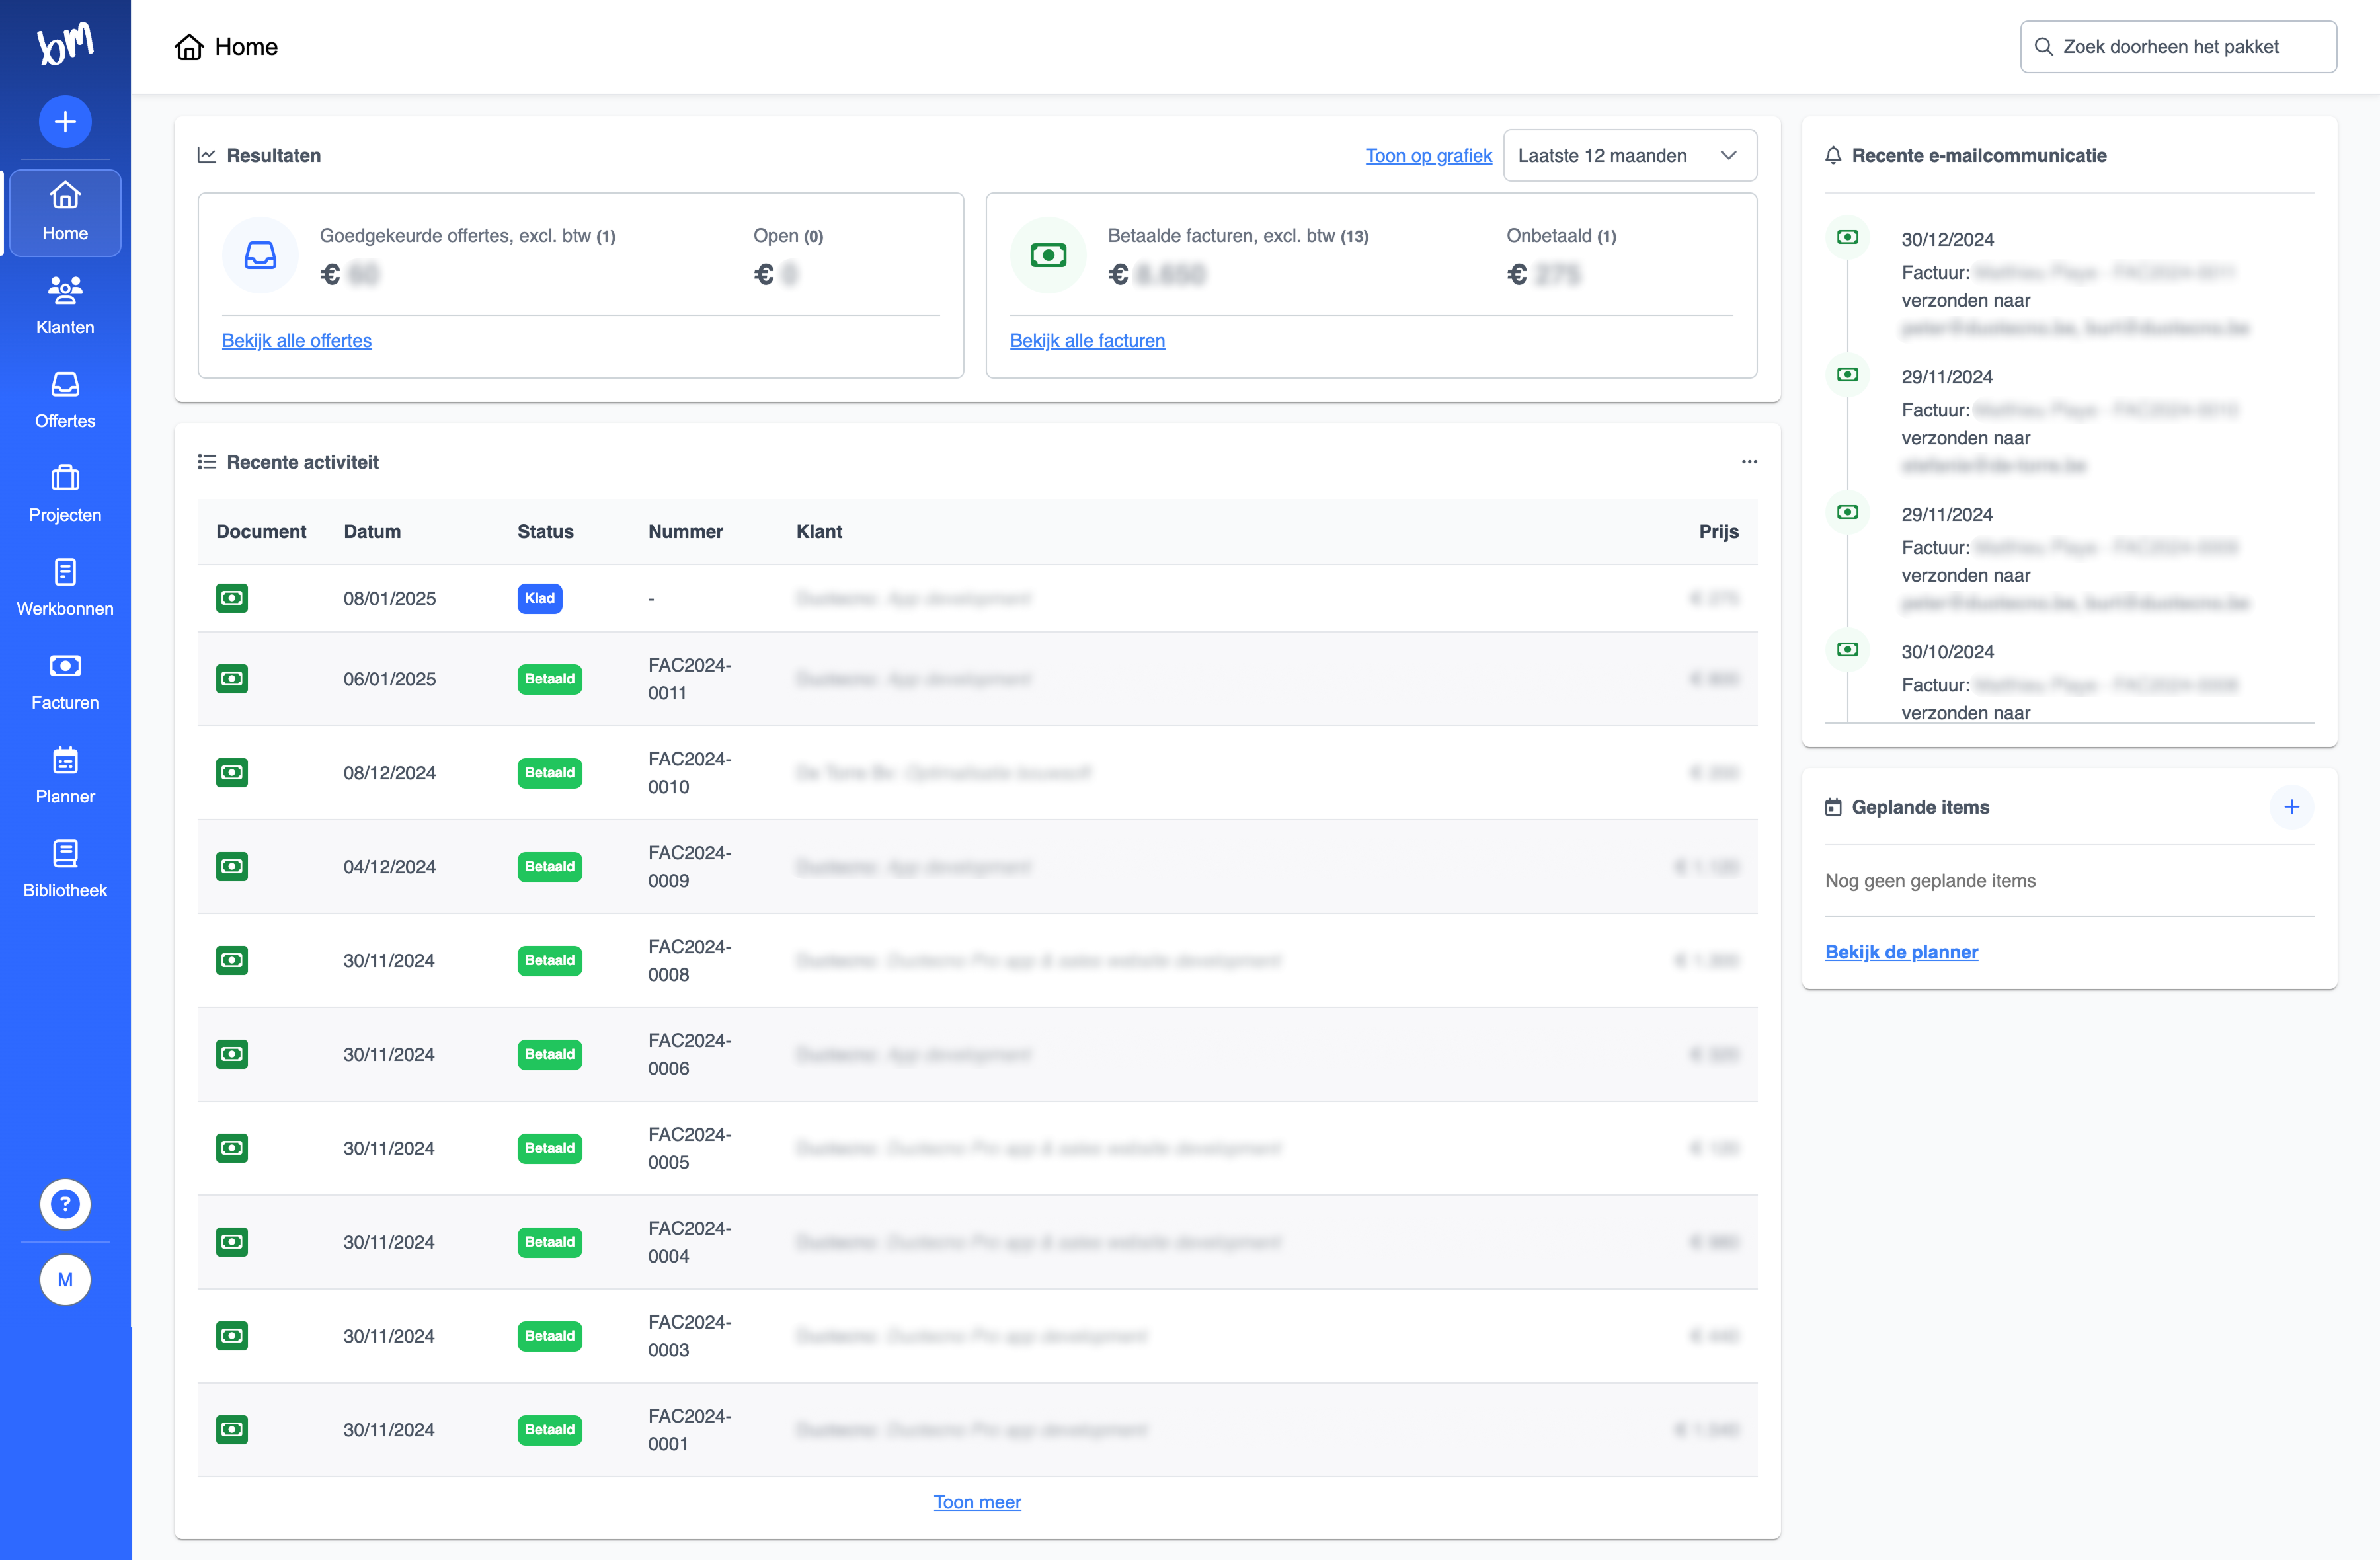Show more activity with 'Toon meer'
The height and width of the screenshot is (1560, 2380).
coord(977,1501)
